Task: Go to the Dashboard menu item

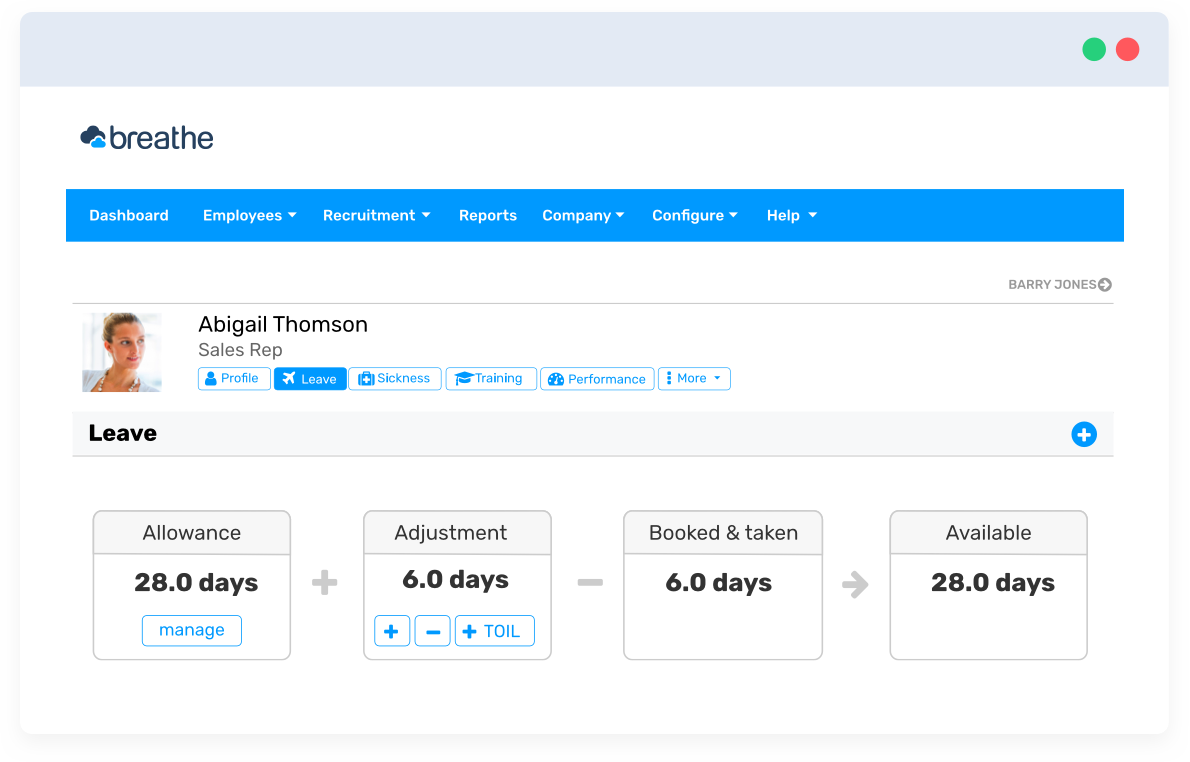Action: [x=129, y=216]
